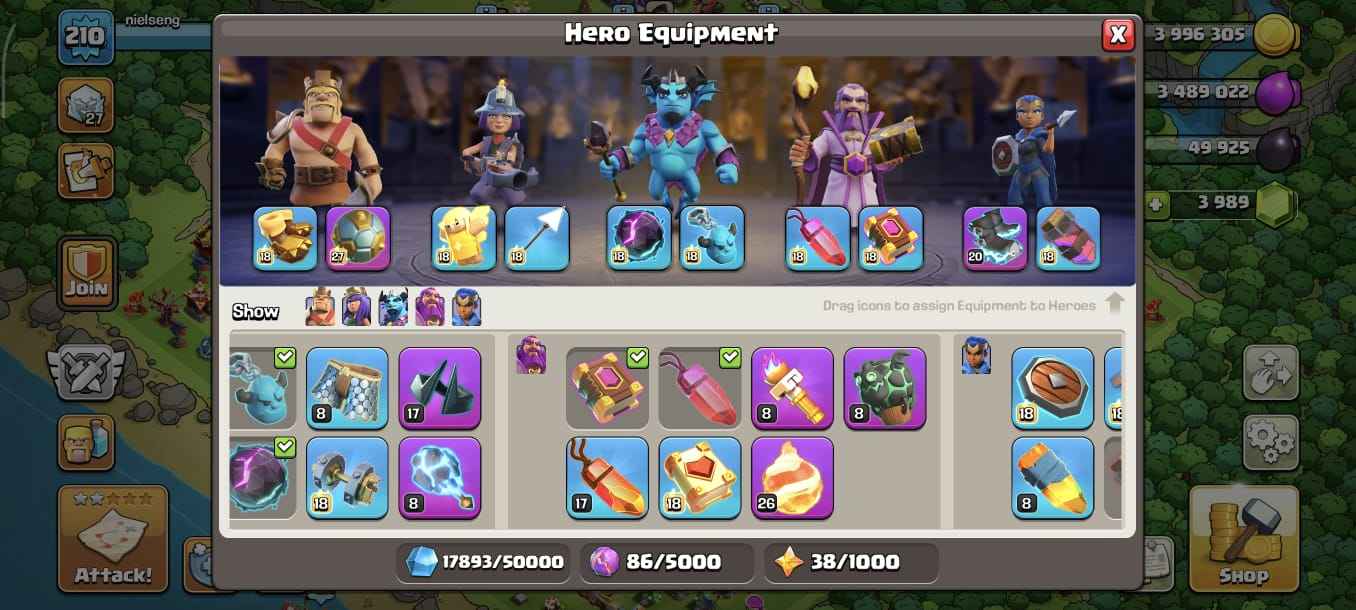
Task: Select the Royal Champion filter icon
Action: 467,307
